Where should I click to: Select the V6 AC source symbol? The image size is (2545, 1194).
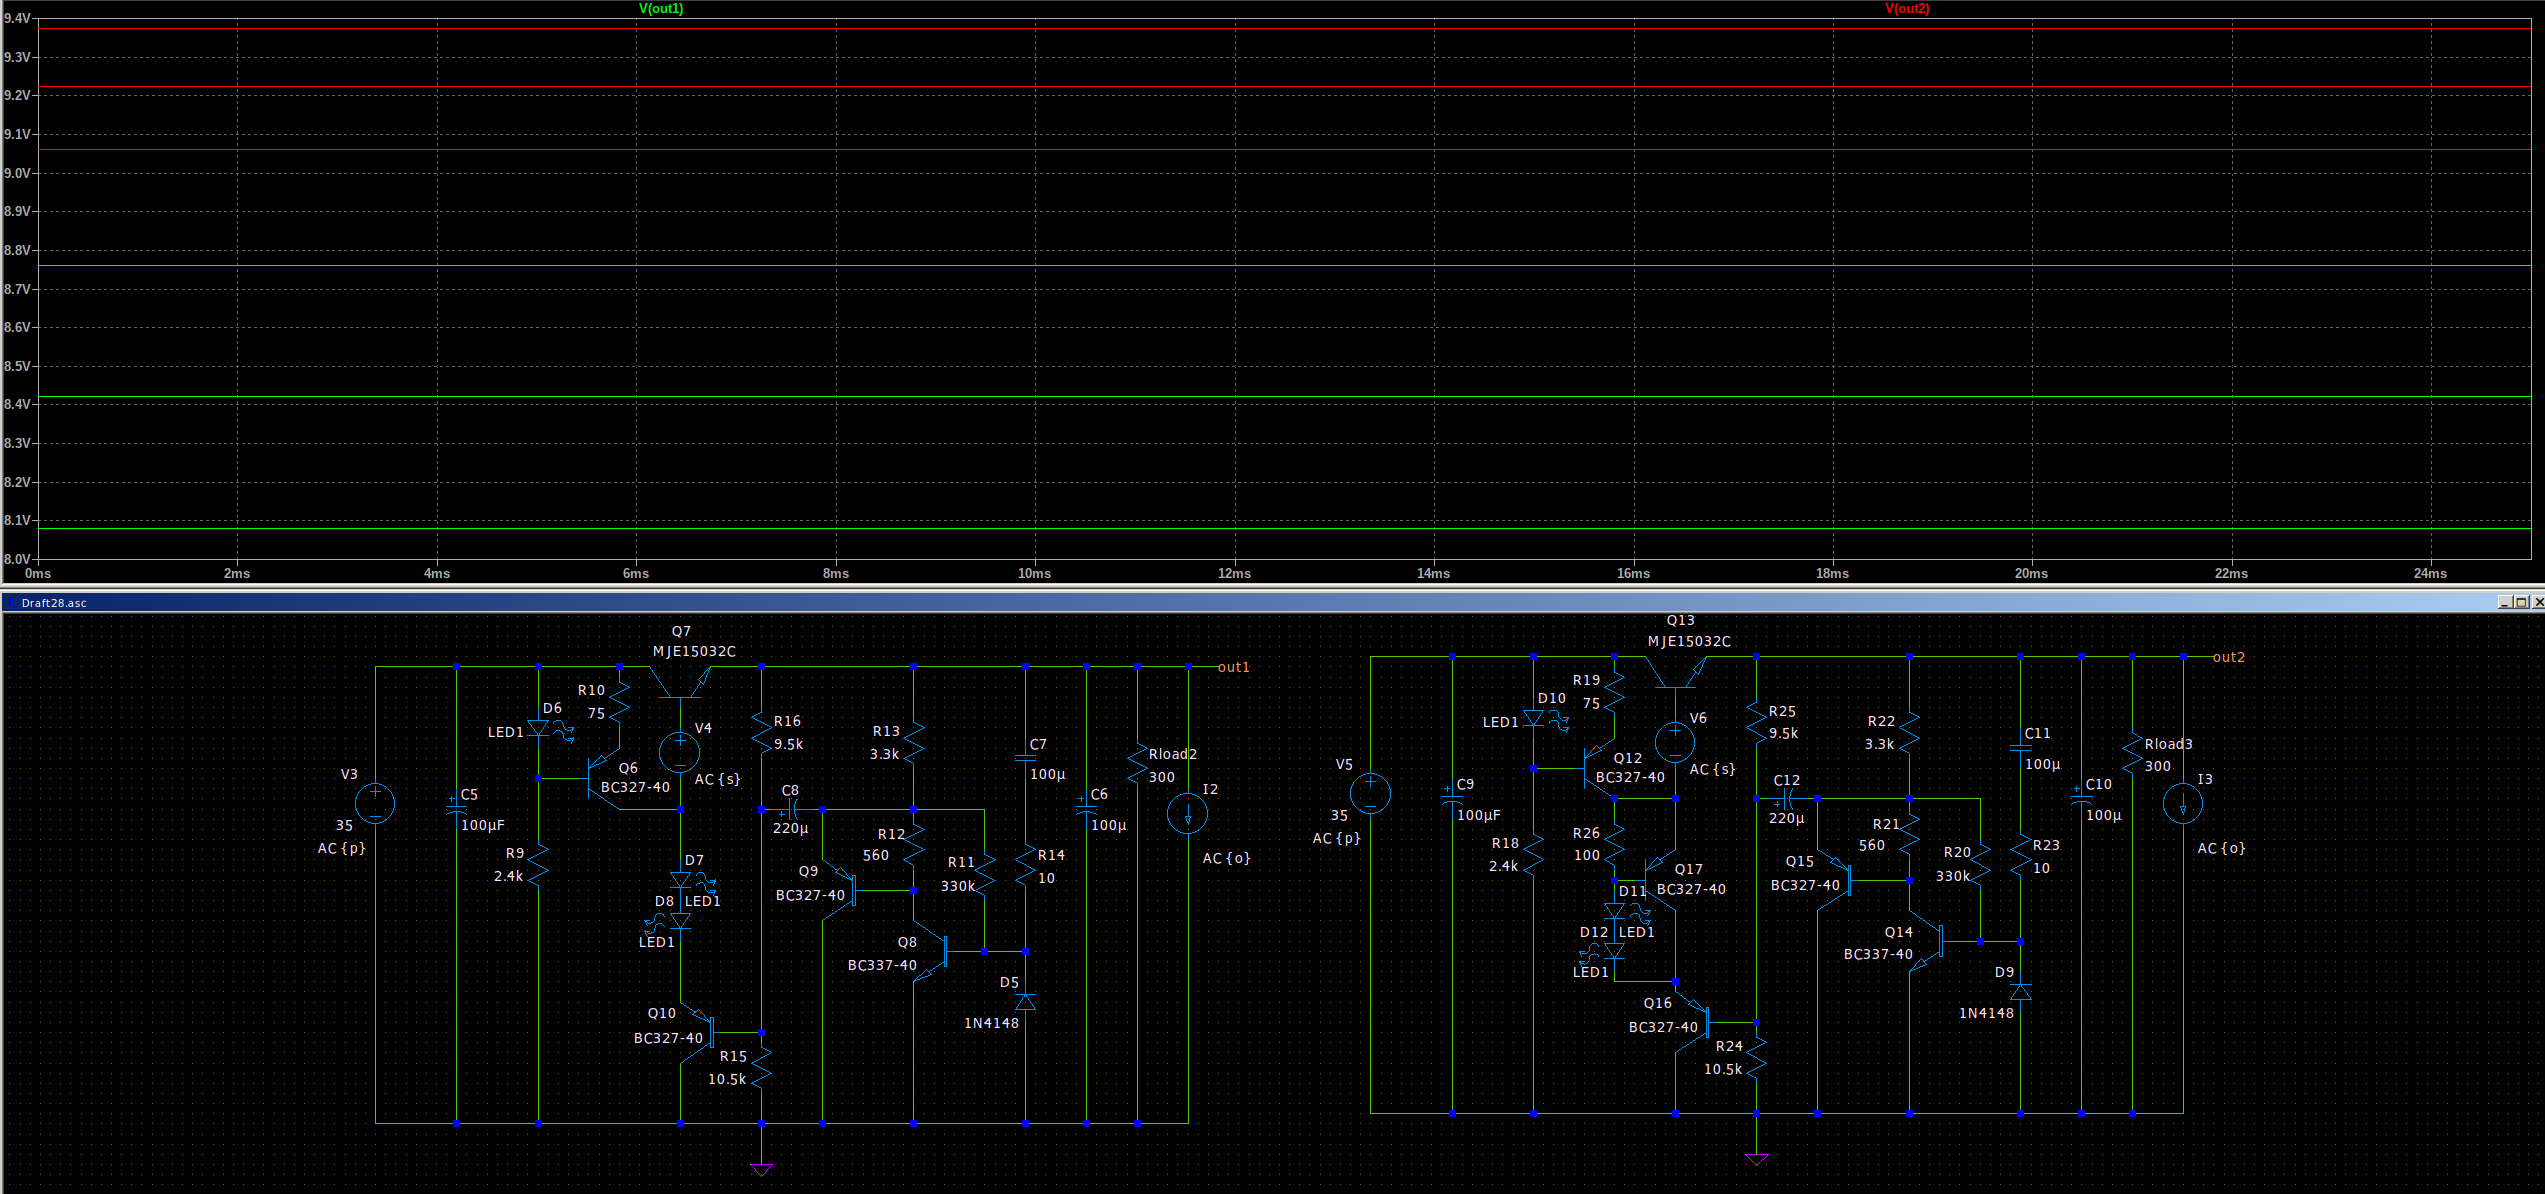(x=1675, y=742)
